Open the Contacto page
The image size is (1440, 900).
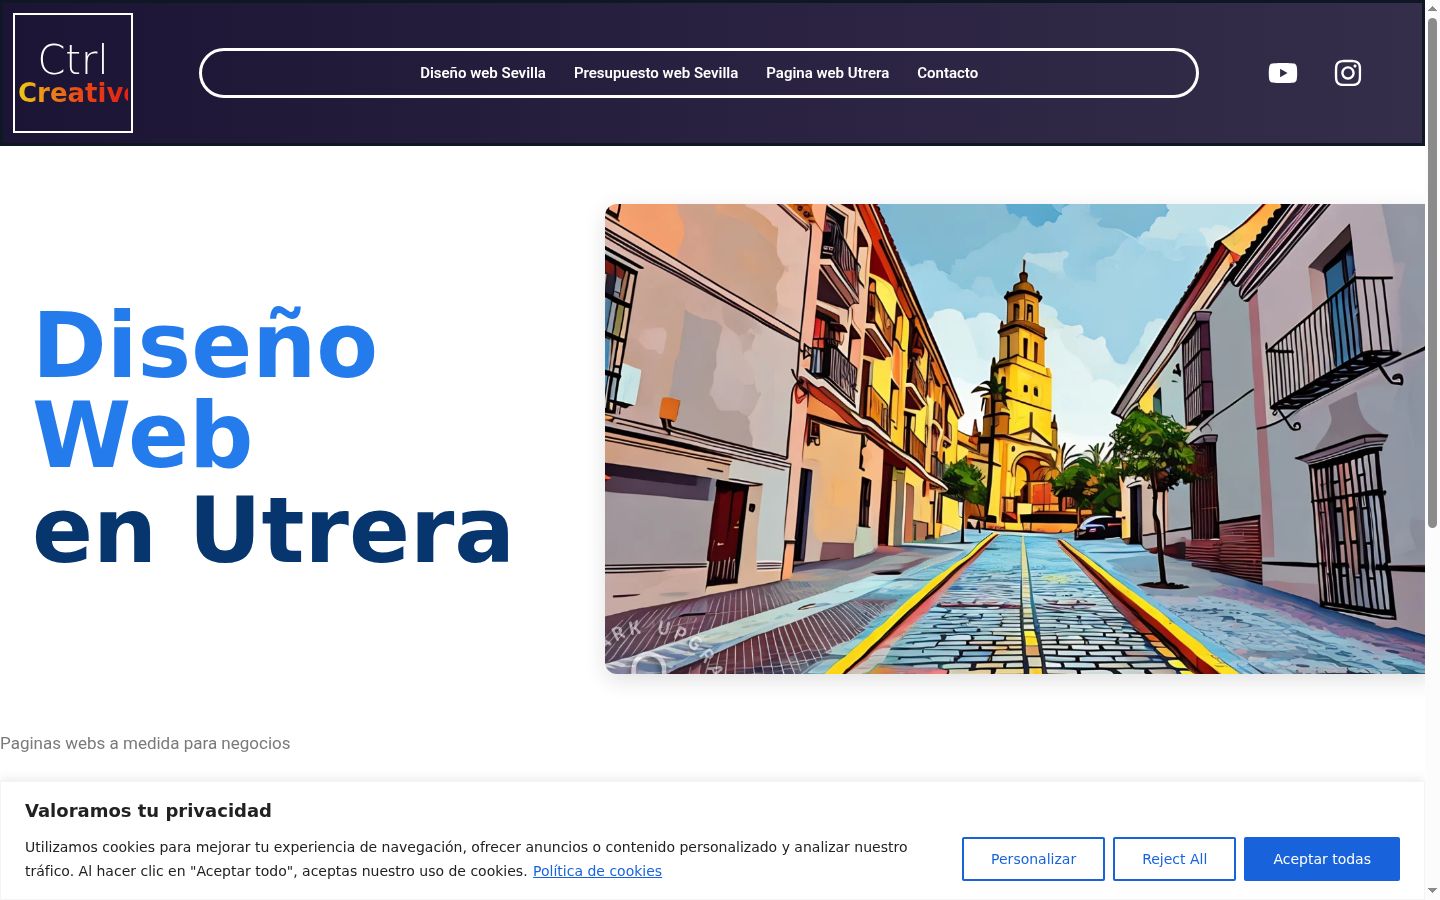(947, 73)
